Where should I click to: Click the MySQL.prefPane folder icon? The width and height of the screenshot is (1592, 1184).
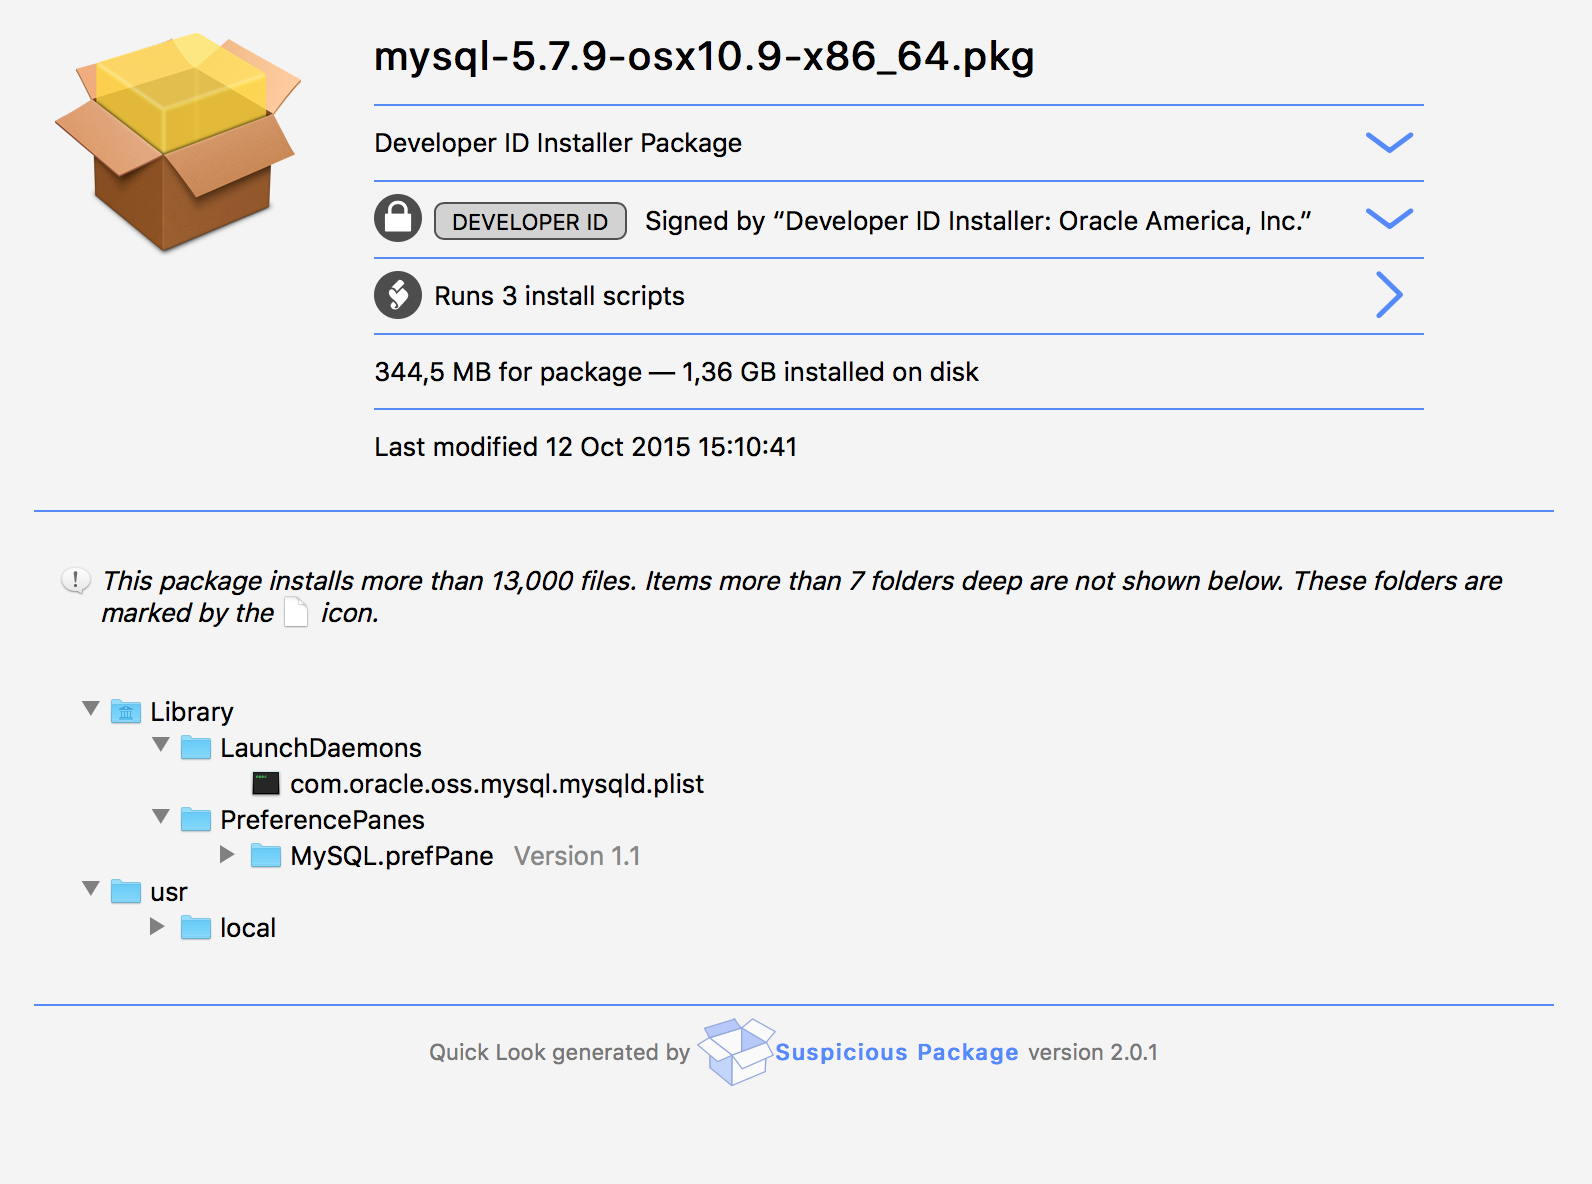click(266, 855)
